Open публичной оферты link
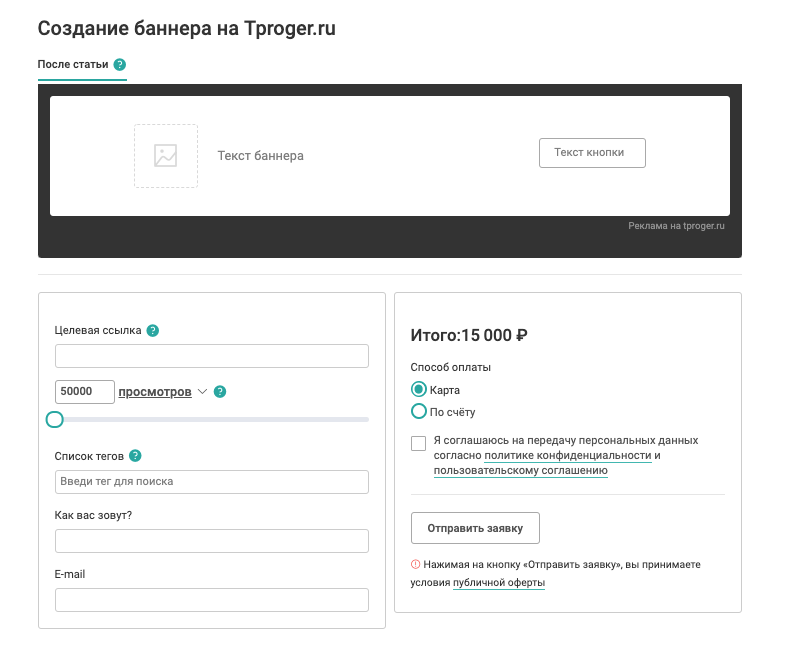 pyautogui.click(x=499, y=583)
